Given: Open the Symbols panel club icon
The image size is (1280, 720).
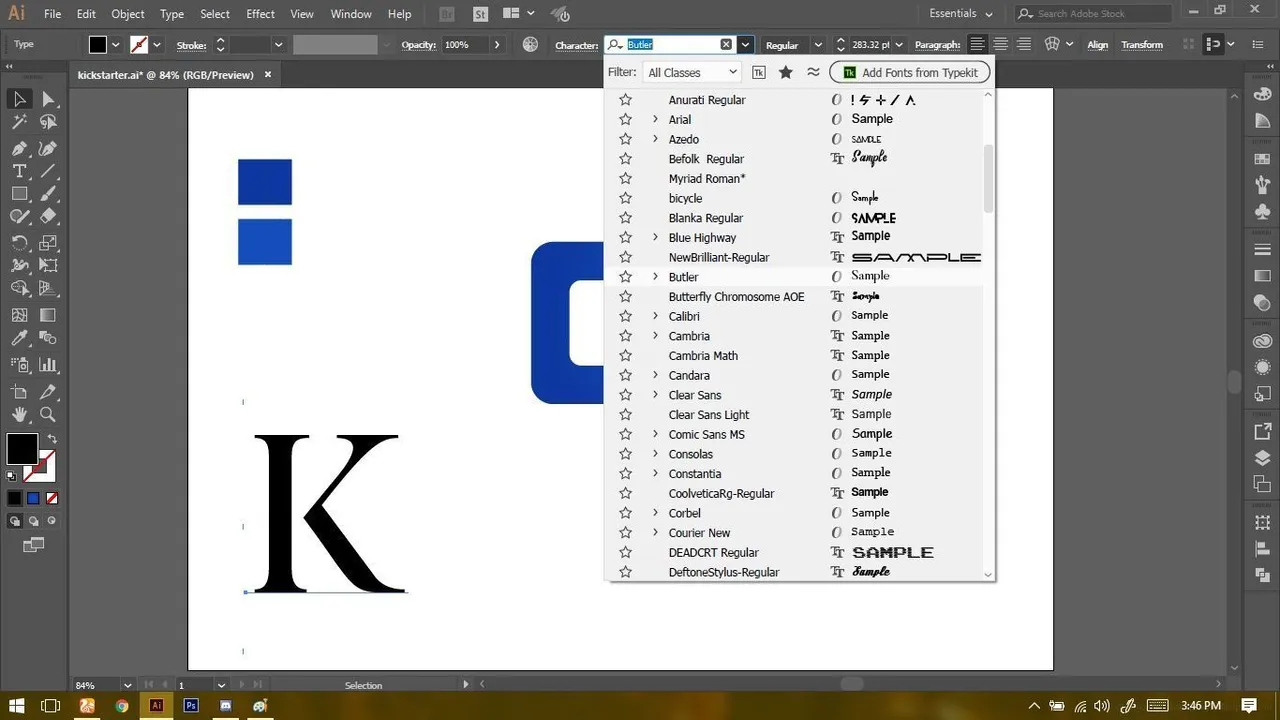Looking at the screenshot, I should coord(1262,212).
